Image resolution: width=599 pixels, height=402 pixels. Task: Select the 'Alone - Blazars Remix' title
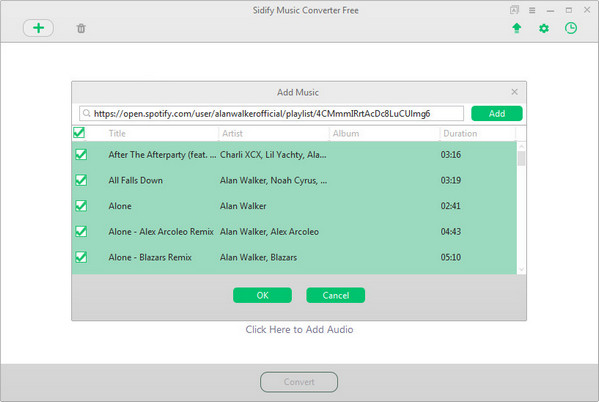pos(150,257)
